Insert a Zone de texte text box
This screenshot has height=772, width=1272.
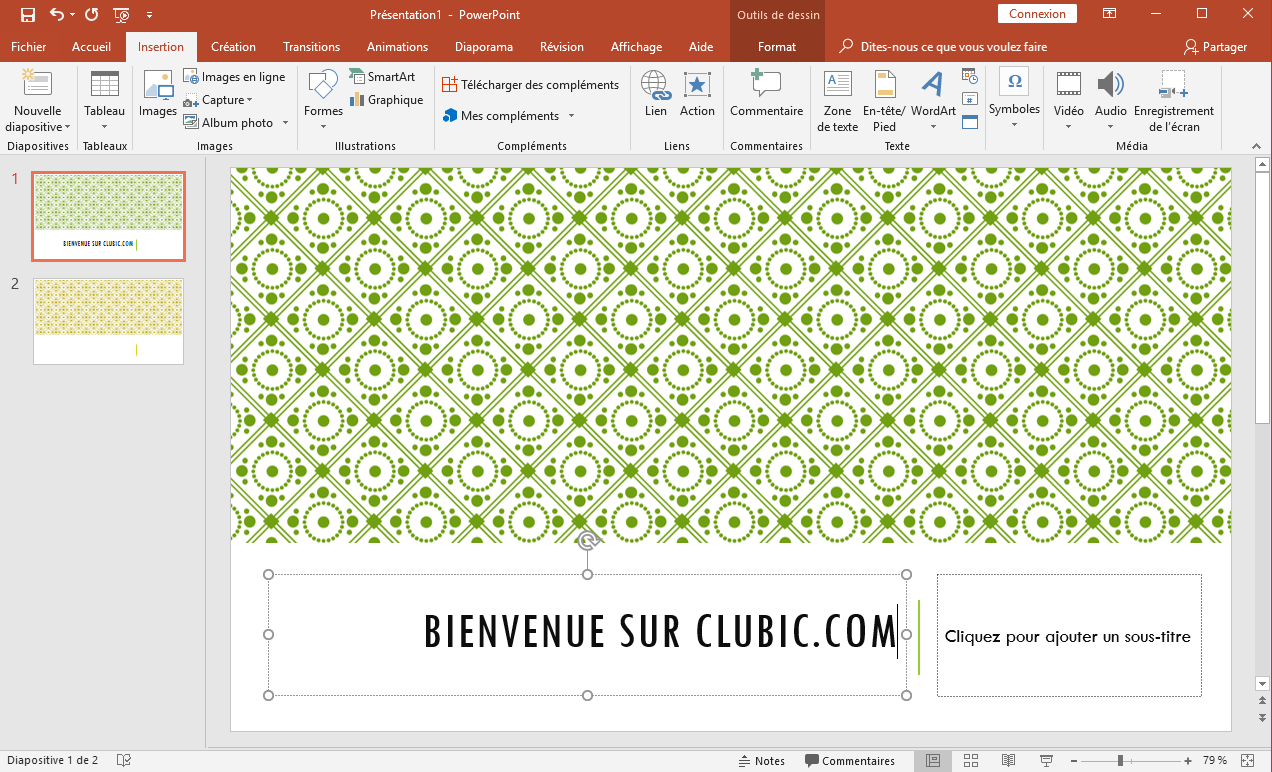point(838,101)
